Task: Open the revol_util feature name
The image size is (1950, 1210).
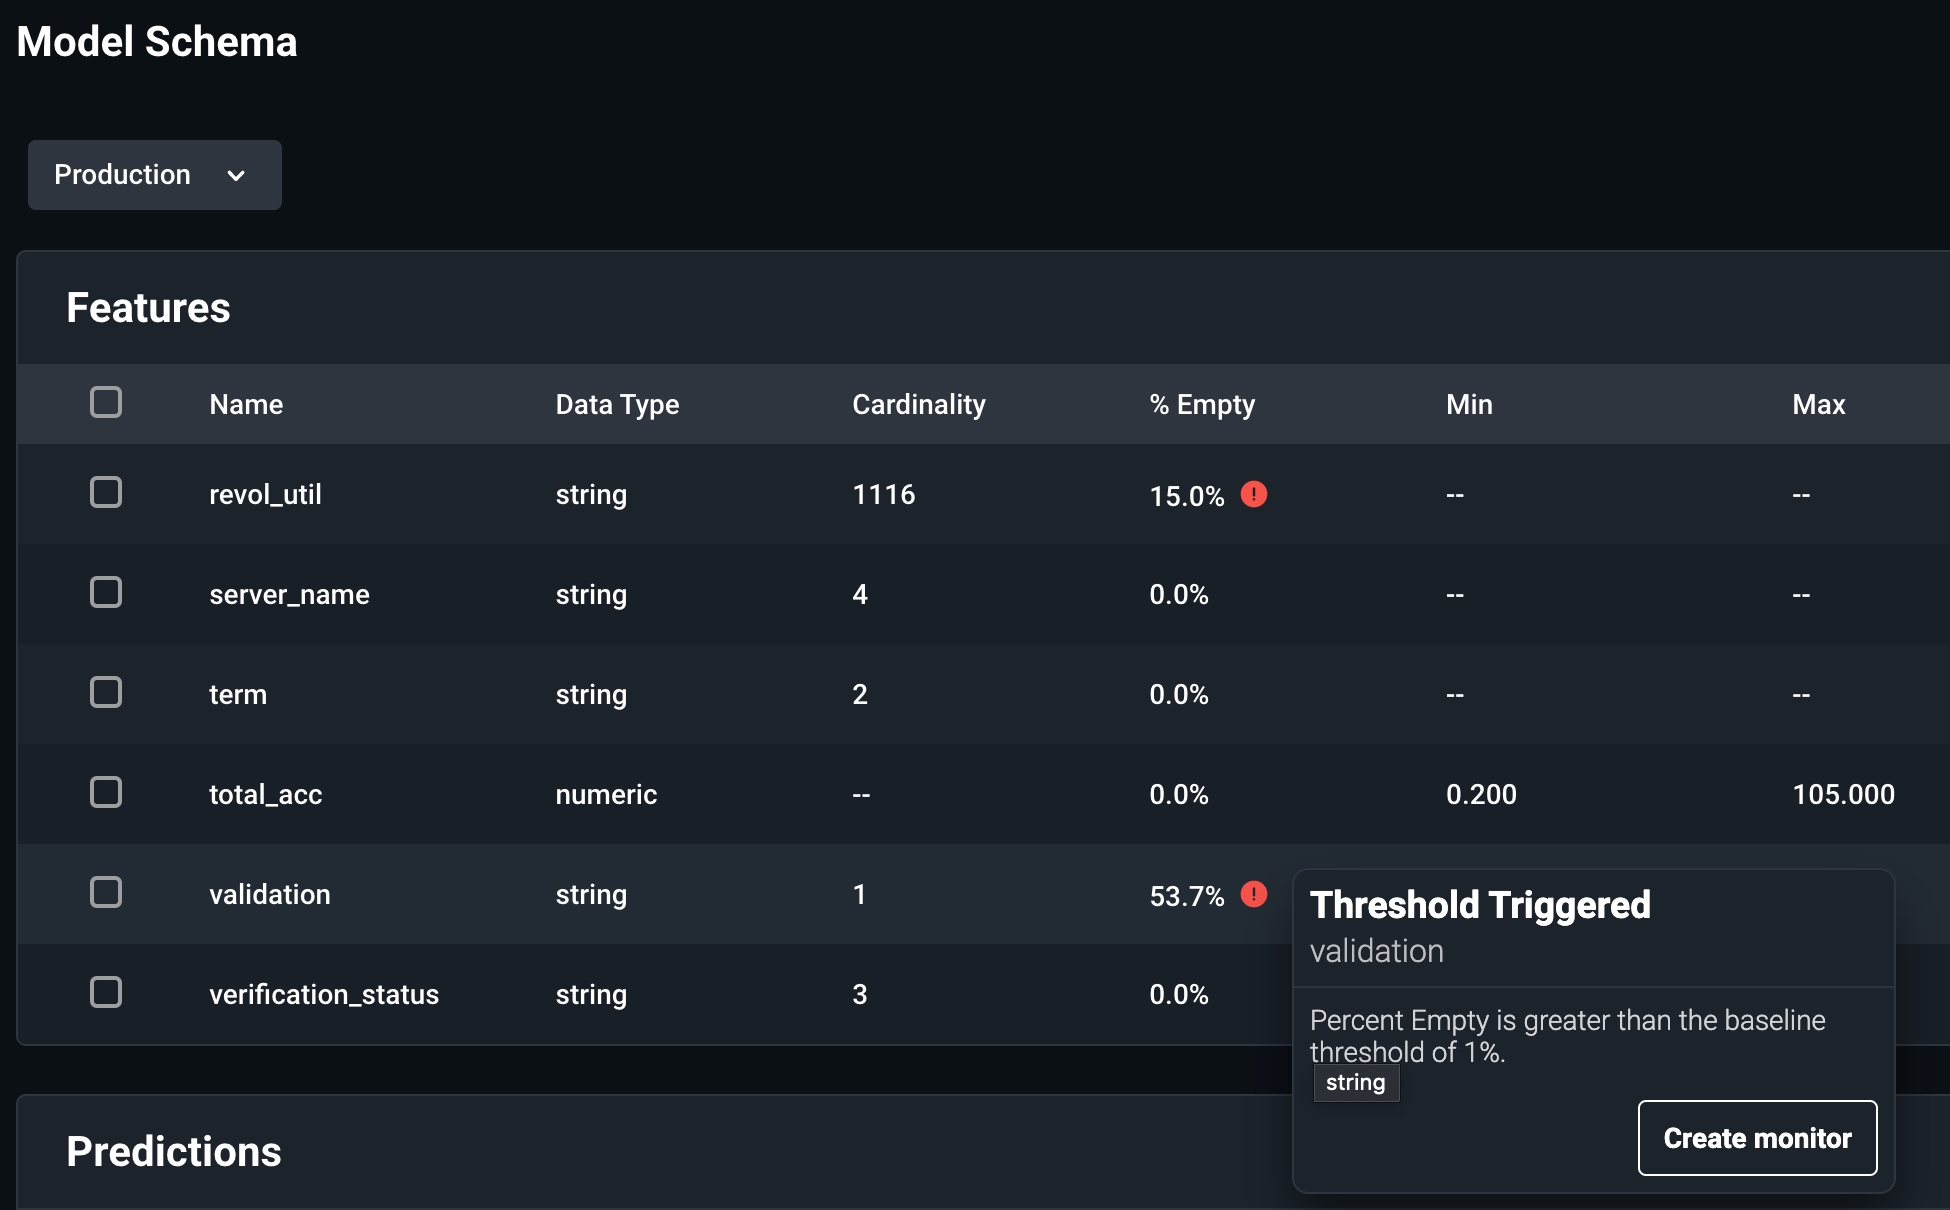Action: pos(265,494)
